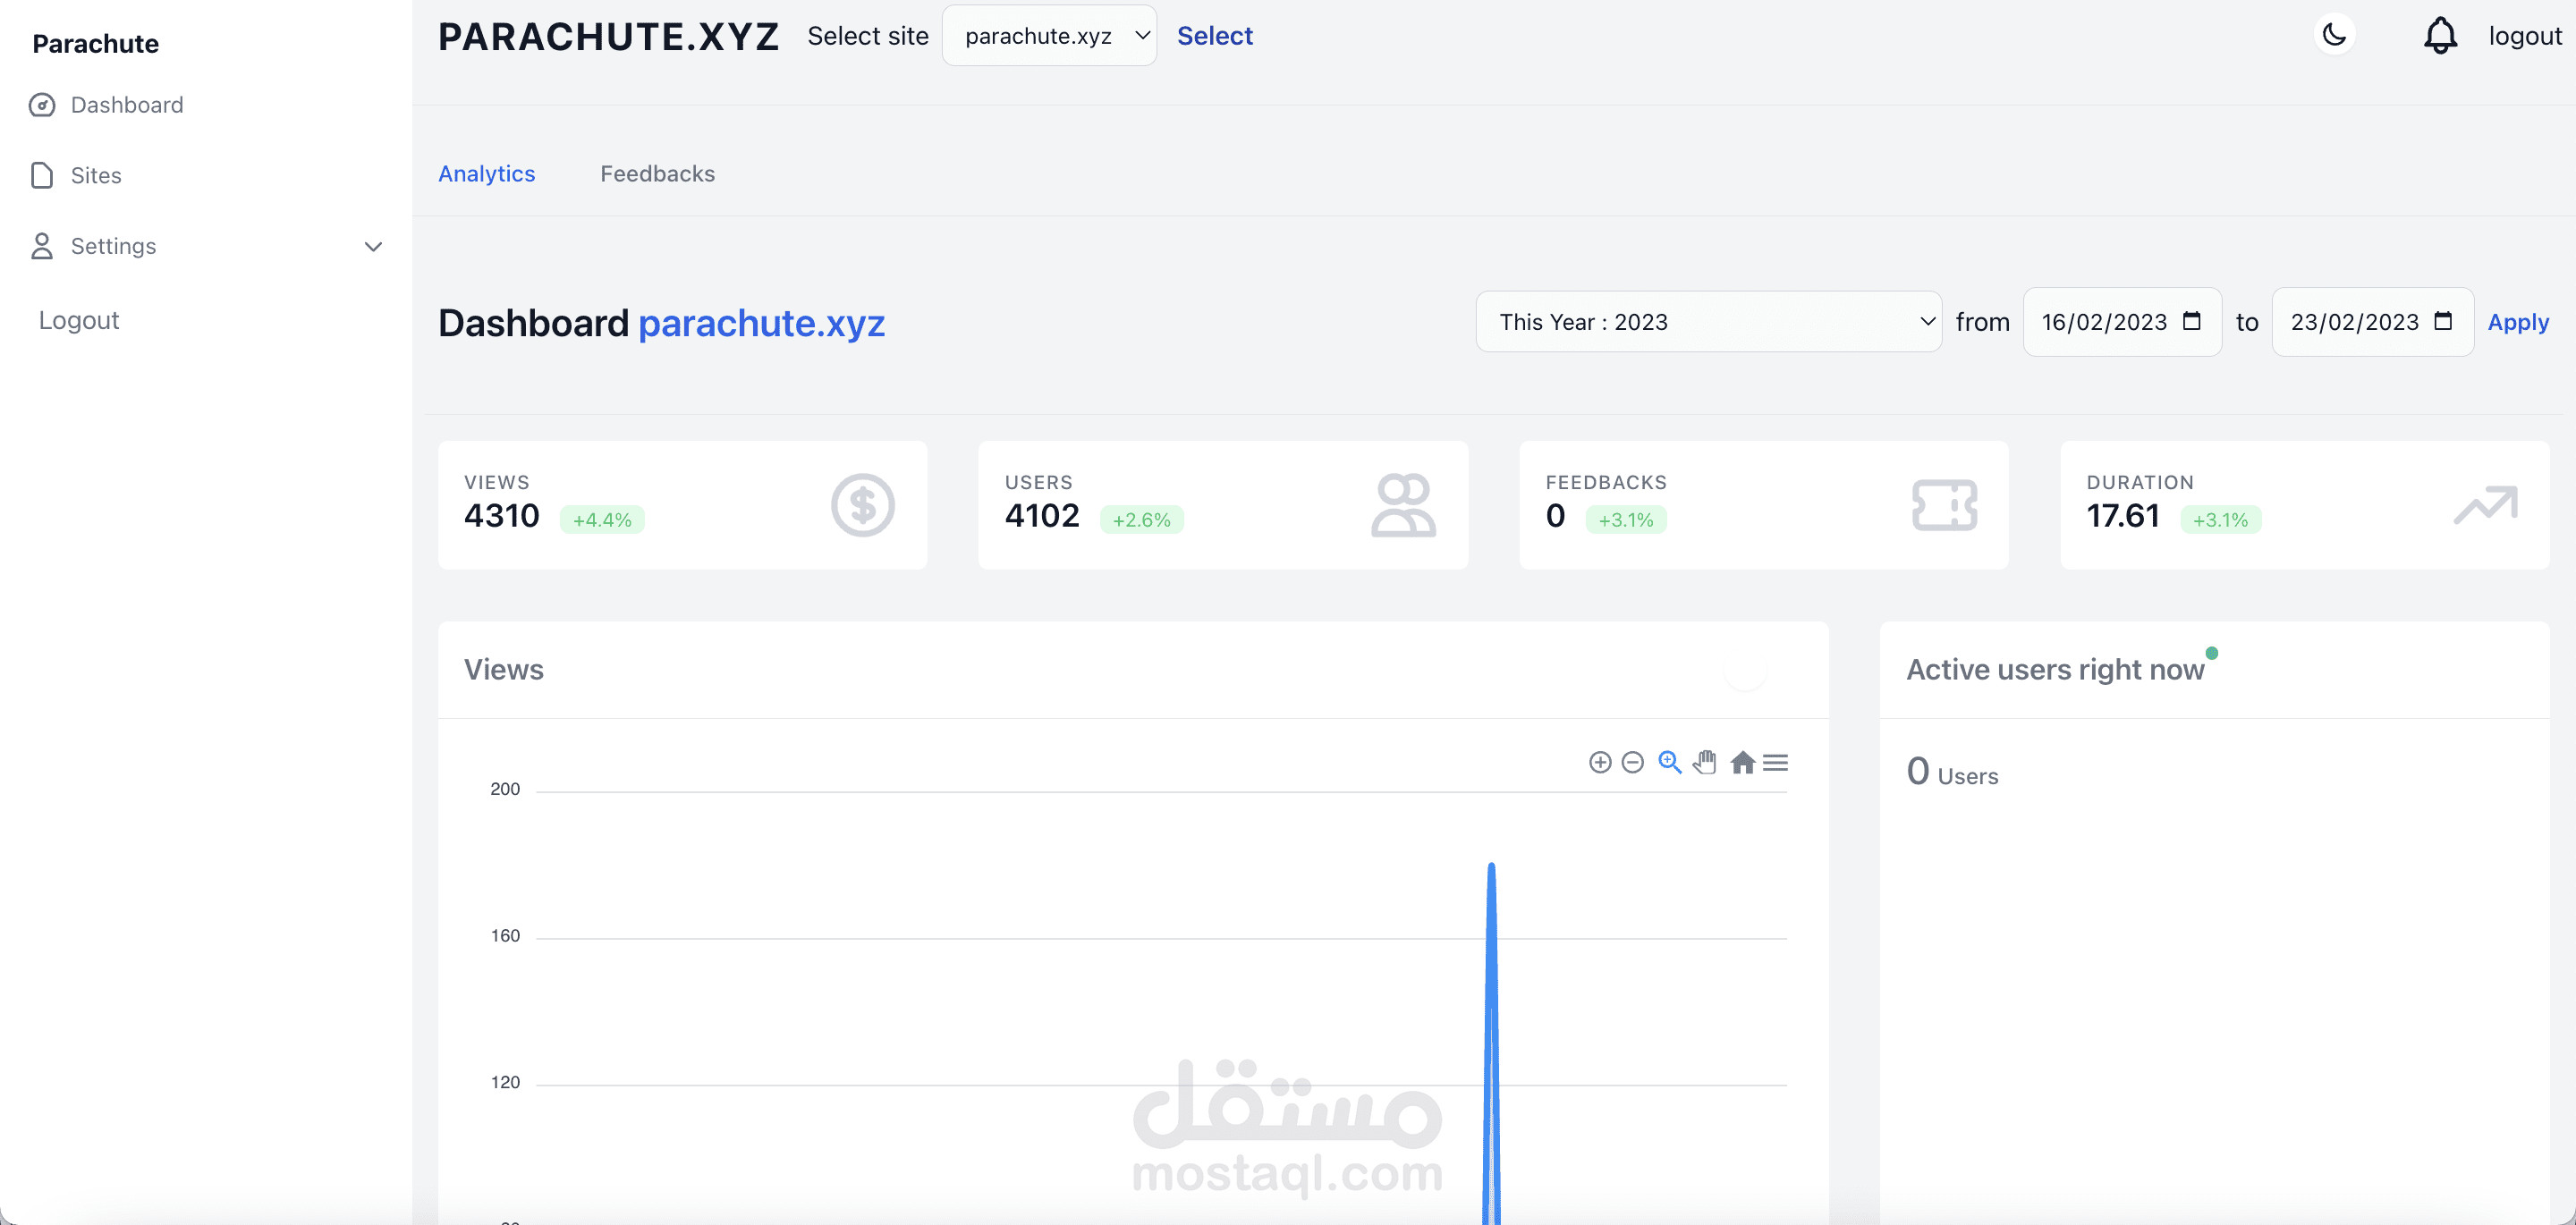Click the Dashboard sidebar icon
Screen dimensions: 2576x1225
42,105
